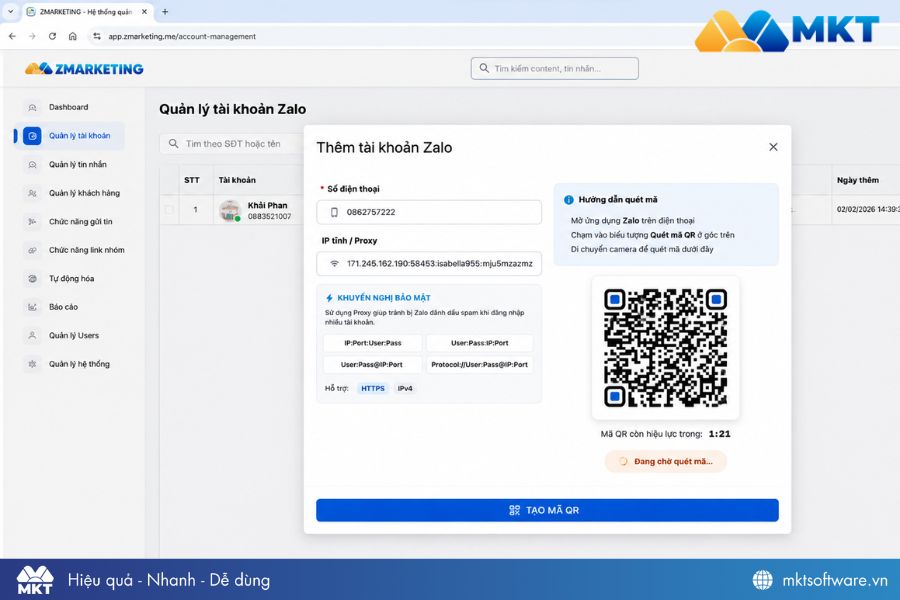Viewport: 900px width, 600px height.
Task: Click the date 02/02/2026 cell
Action: (x=868, y=210)
